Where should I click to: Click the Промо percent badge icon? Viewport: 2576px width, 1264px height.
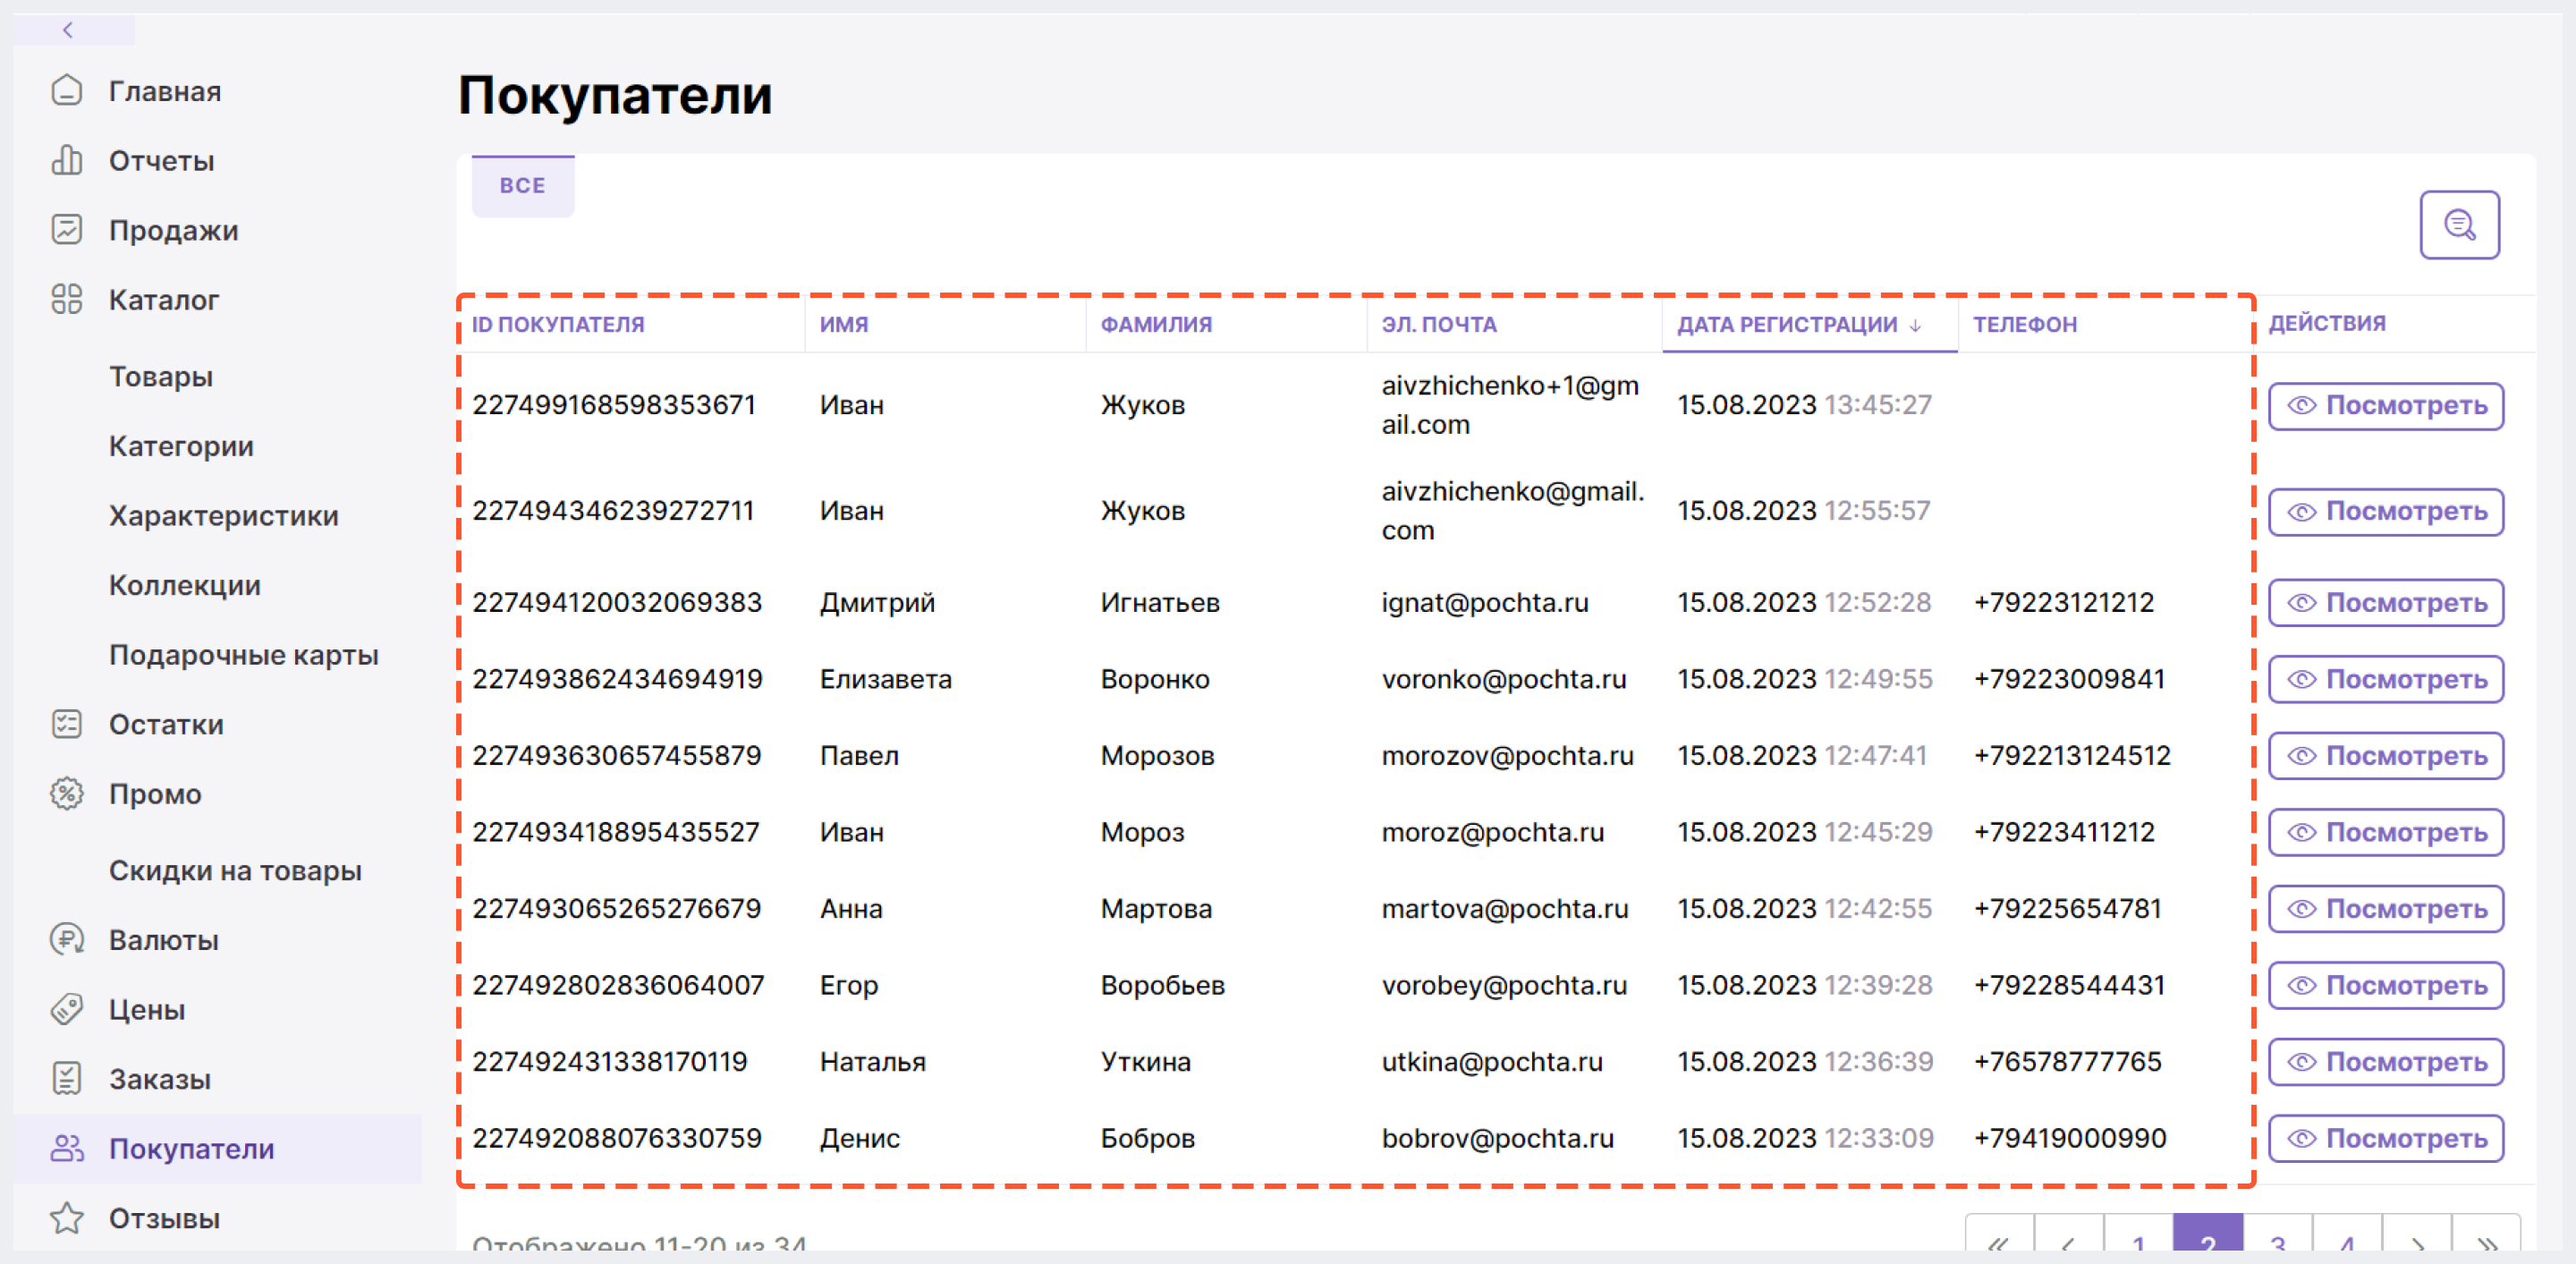[66, 794]
